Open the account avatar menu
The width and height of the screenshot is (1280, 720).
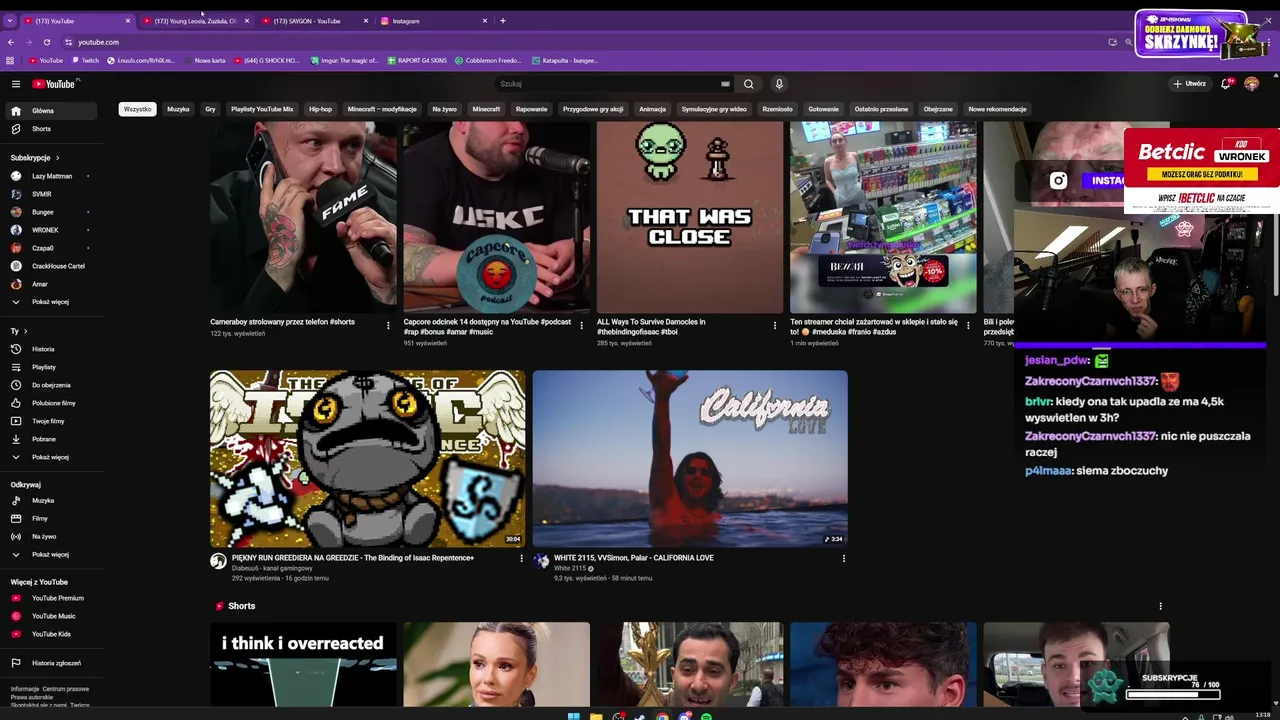(1251, 84)
